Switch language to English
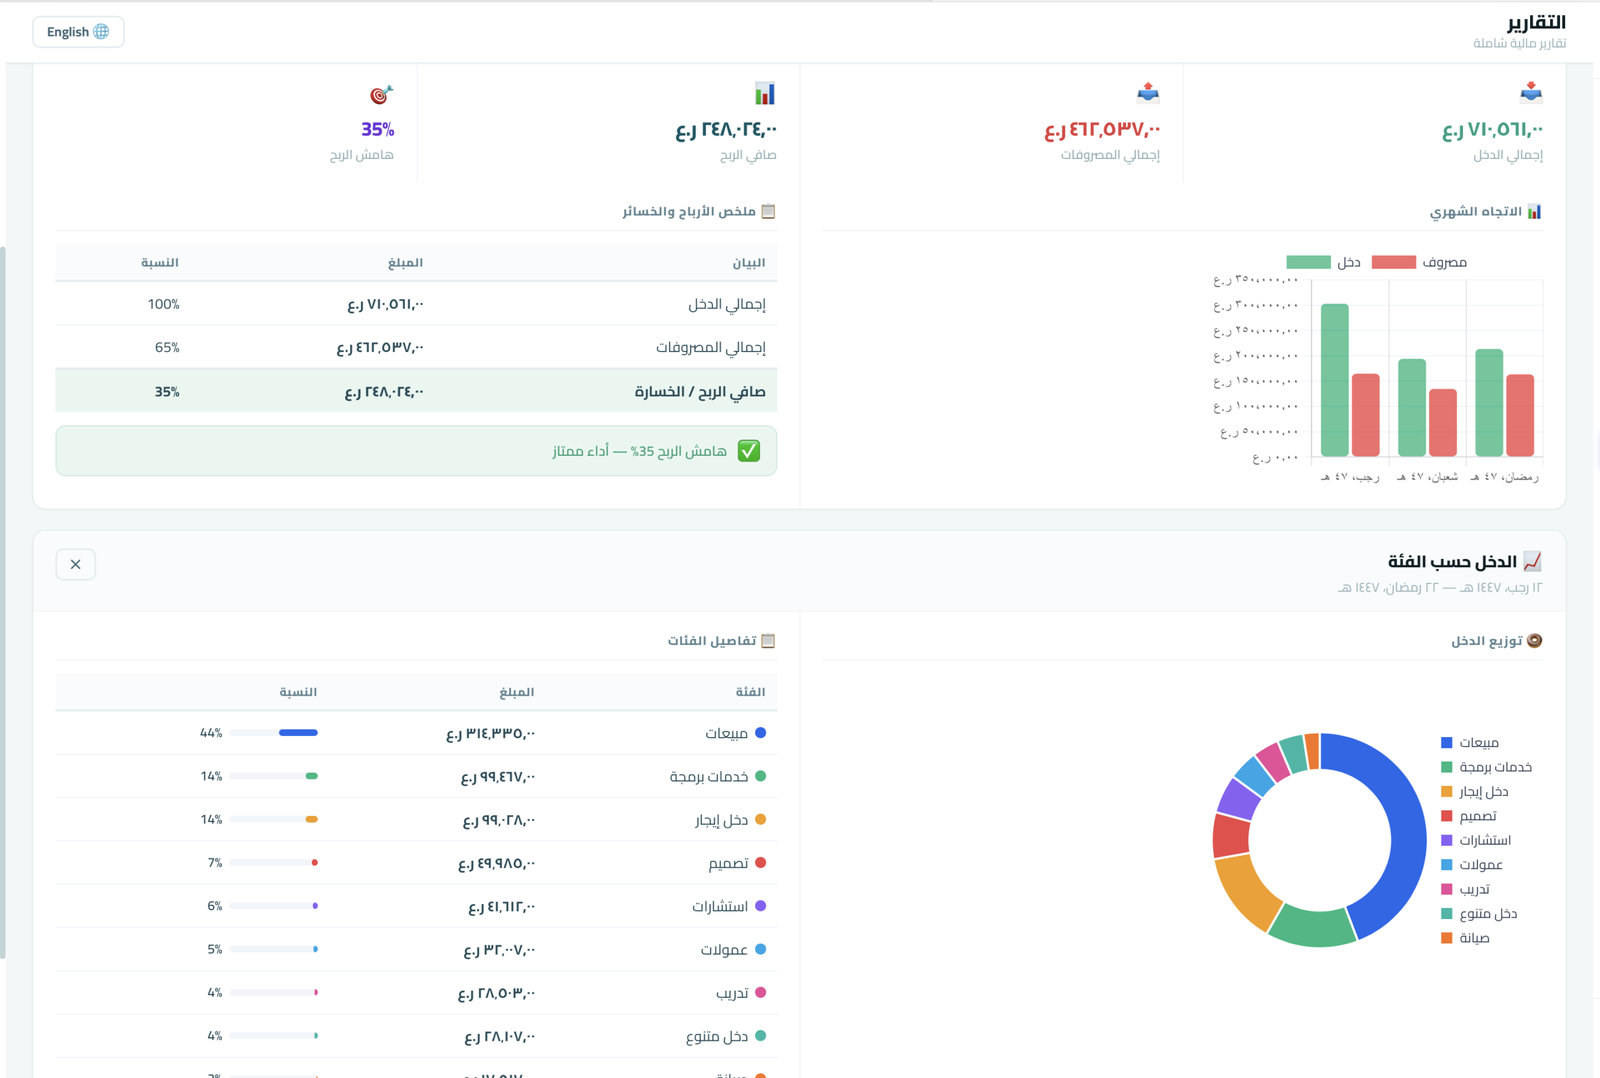The height and width of the screenshot is (1078, 1600). 78,32
